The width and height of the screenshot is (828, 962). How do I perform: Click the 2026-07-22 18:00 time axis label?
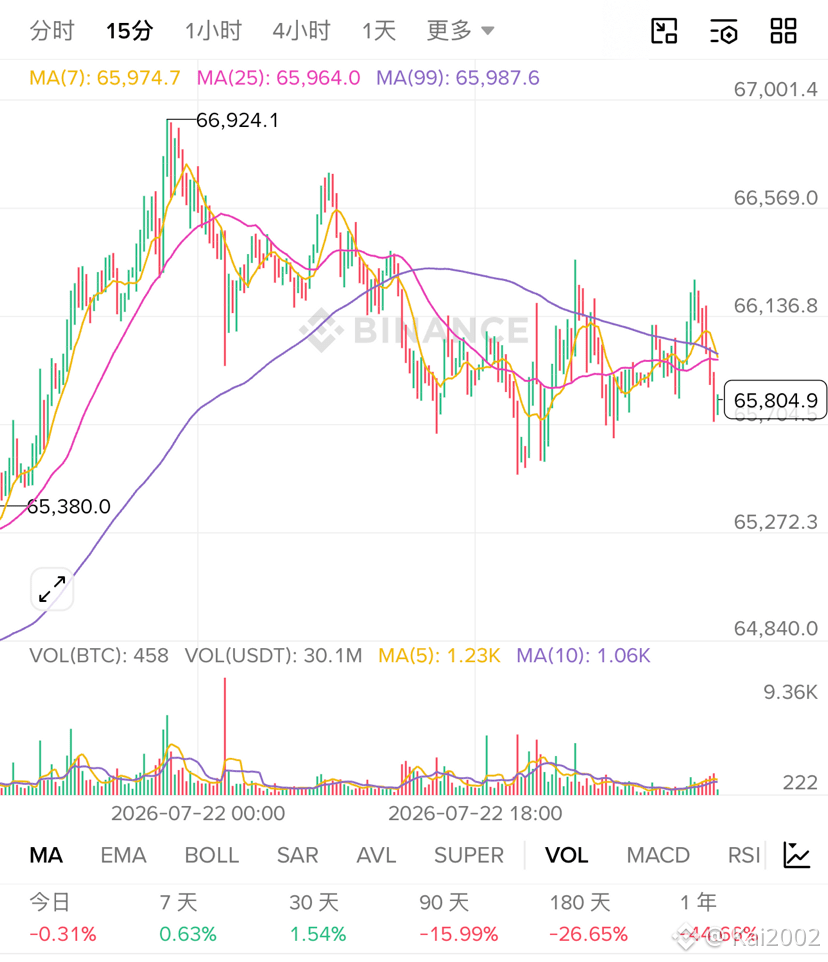click(x=475, y=814)
